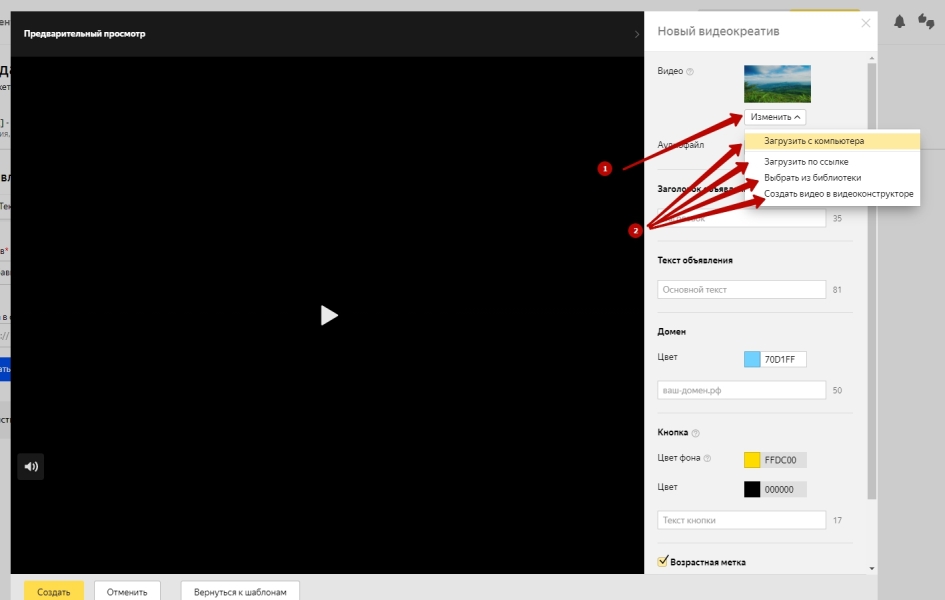Select Загрузить с компьютера option
This screenshot has width=945, height=600.
point(813,141)
